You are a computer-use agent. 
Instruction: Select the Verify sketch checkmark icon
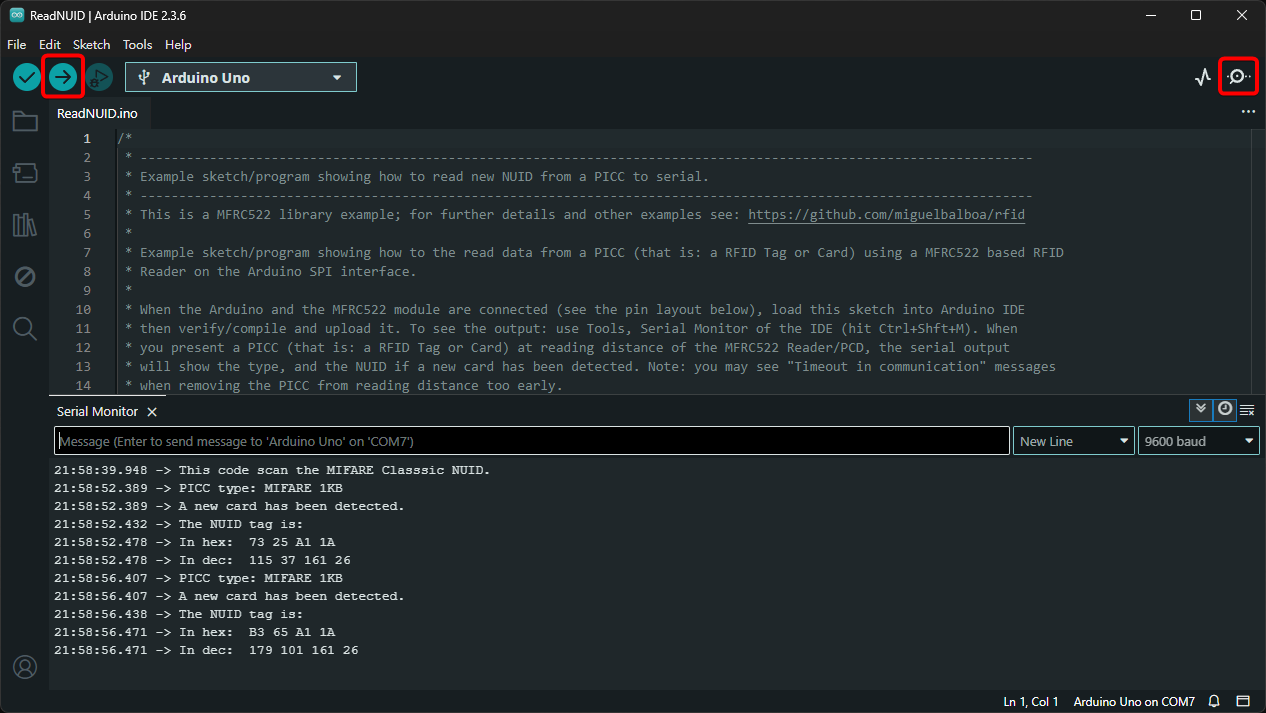click(x=26, y=76)
